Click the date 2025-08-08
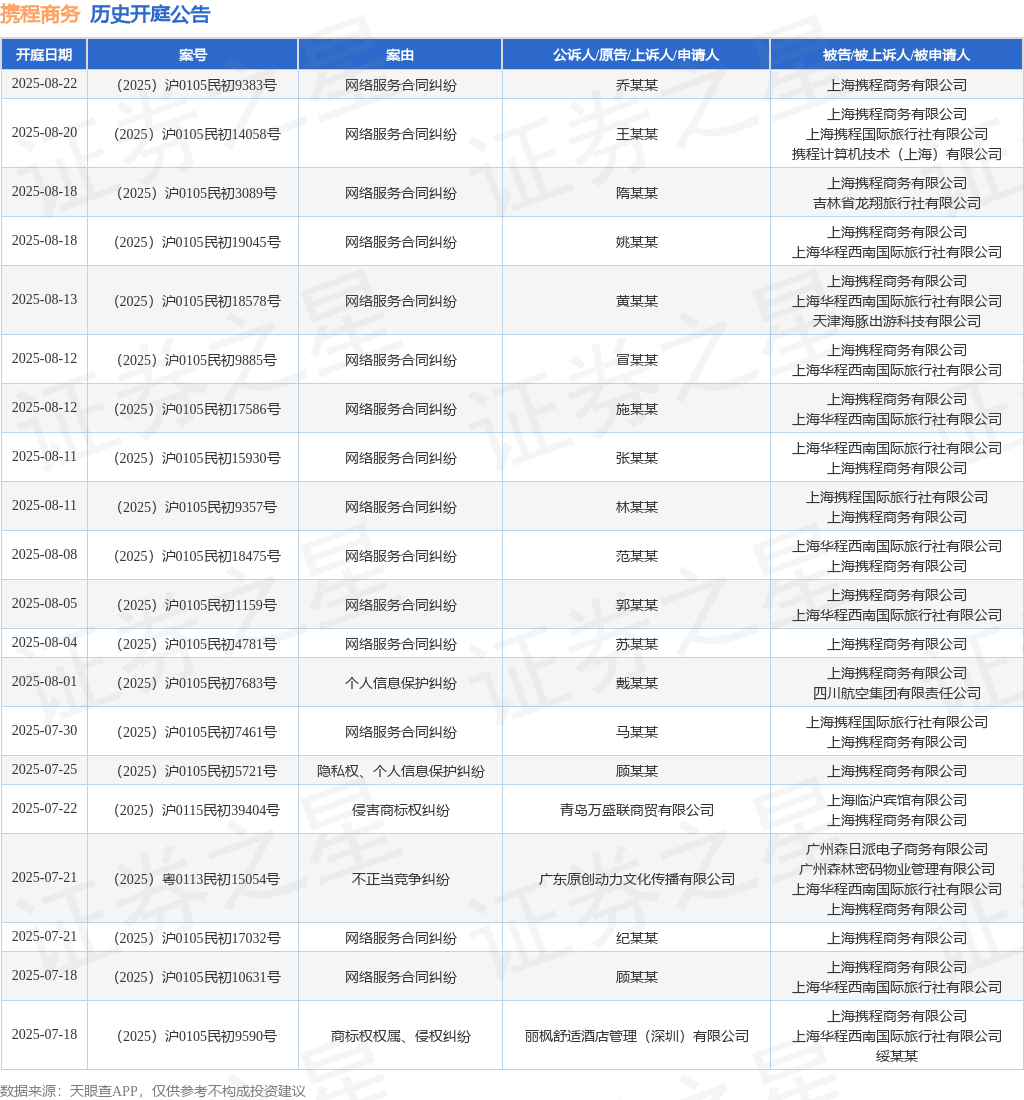Screen dimensions: 1024x1100 point(44,555)
